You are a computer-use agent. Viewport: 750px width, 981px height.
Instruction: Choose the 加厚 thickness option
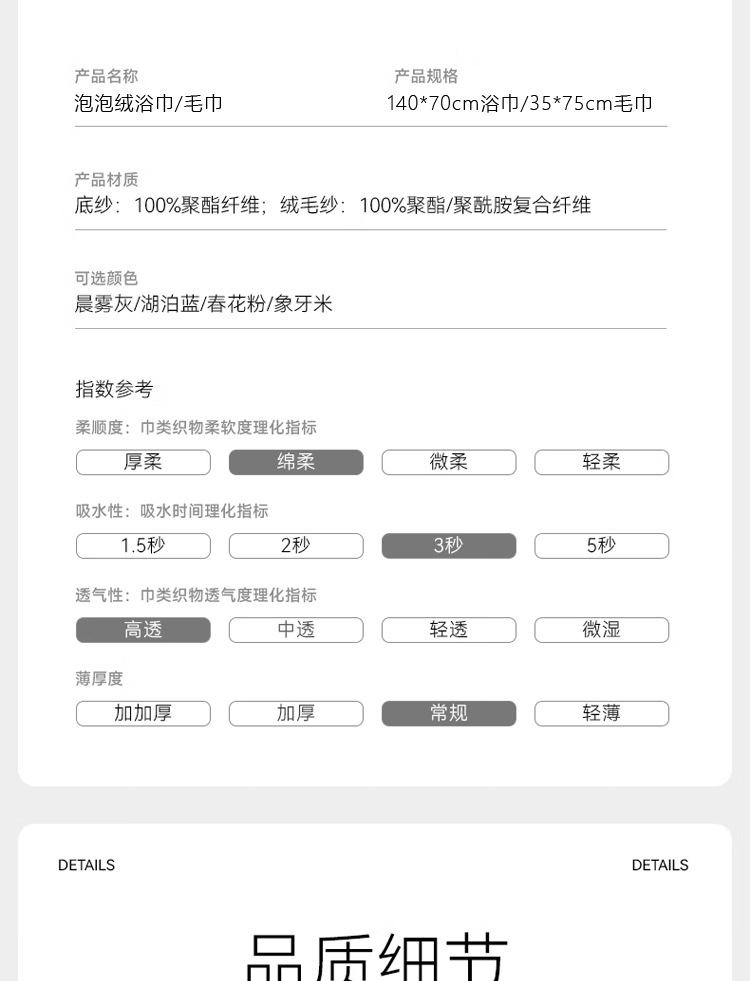coord(296,713)
